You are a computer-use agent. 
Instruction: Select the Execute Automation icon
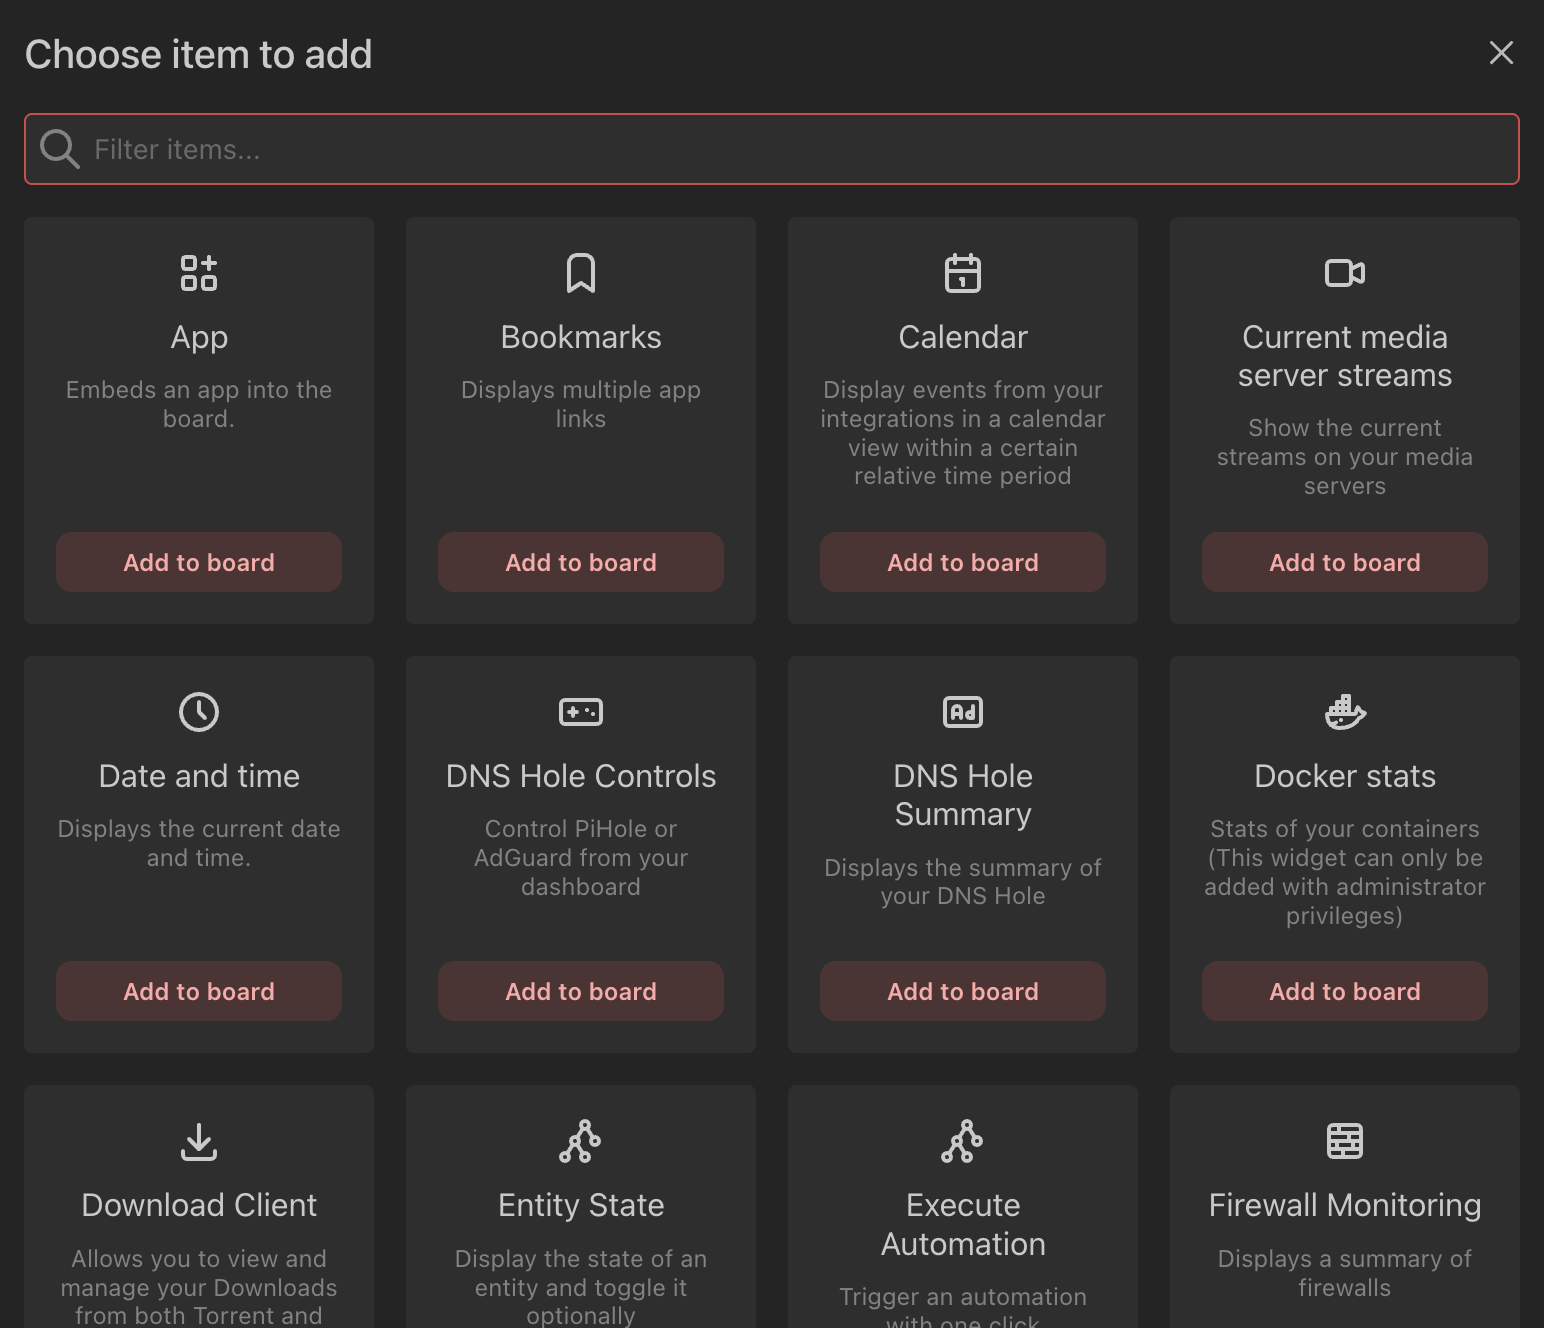coord(962,1140)
